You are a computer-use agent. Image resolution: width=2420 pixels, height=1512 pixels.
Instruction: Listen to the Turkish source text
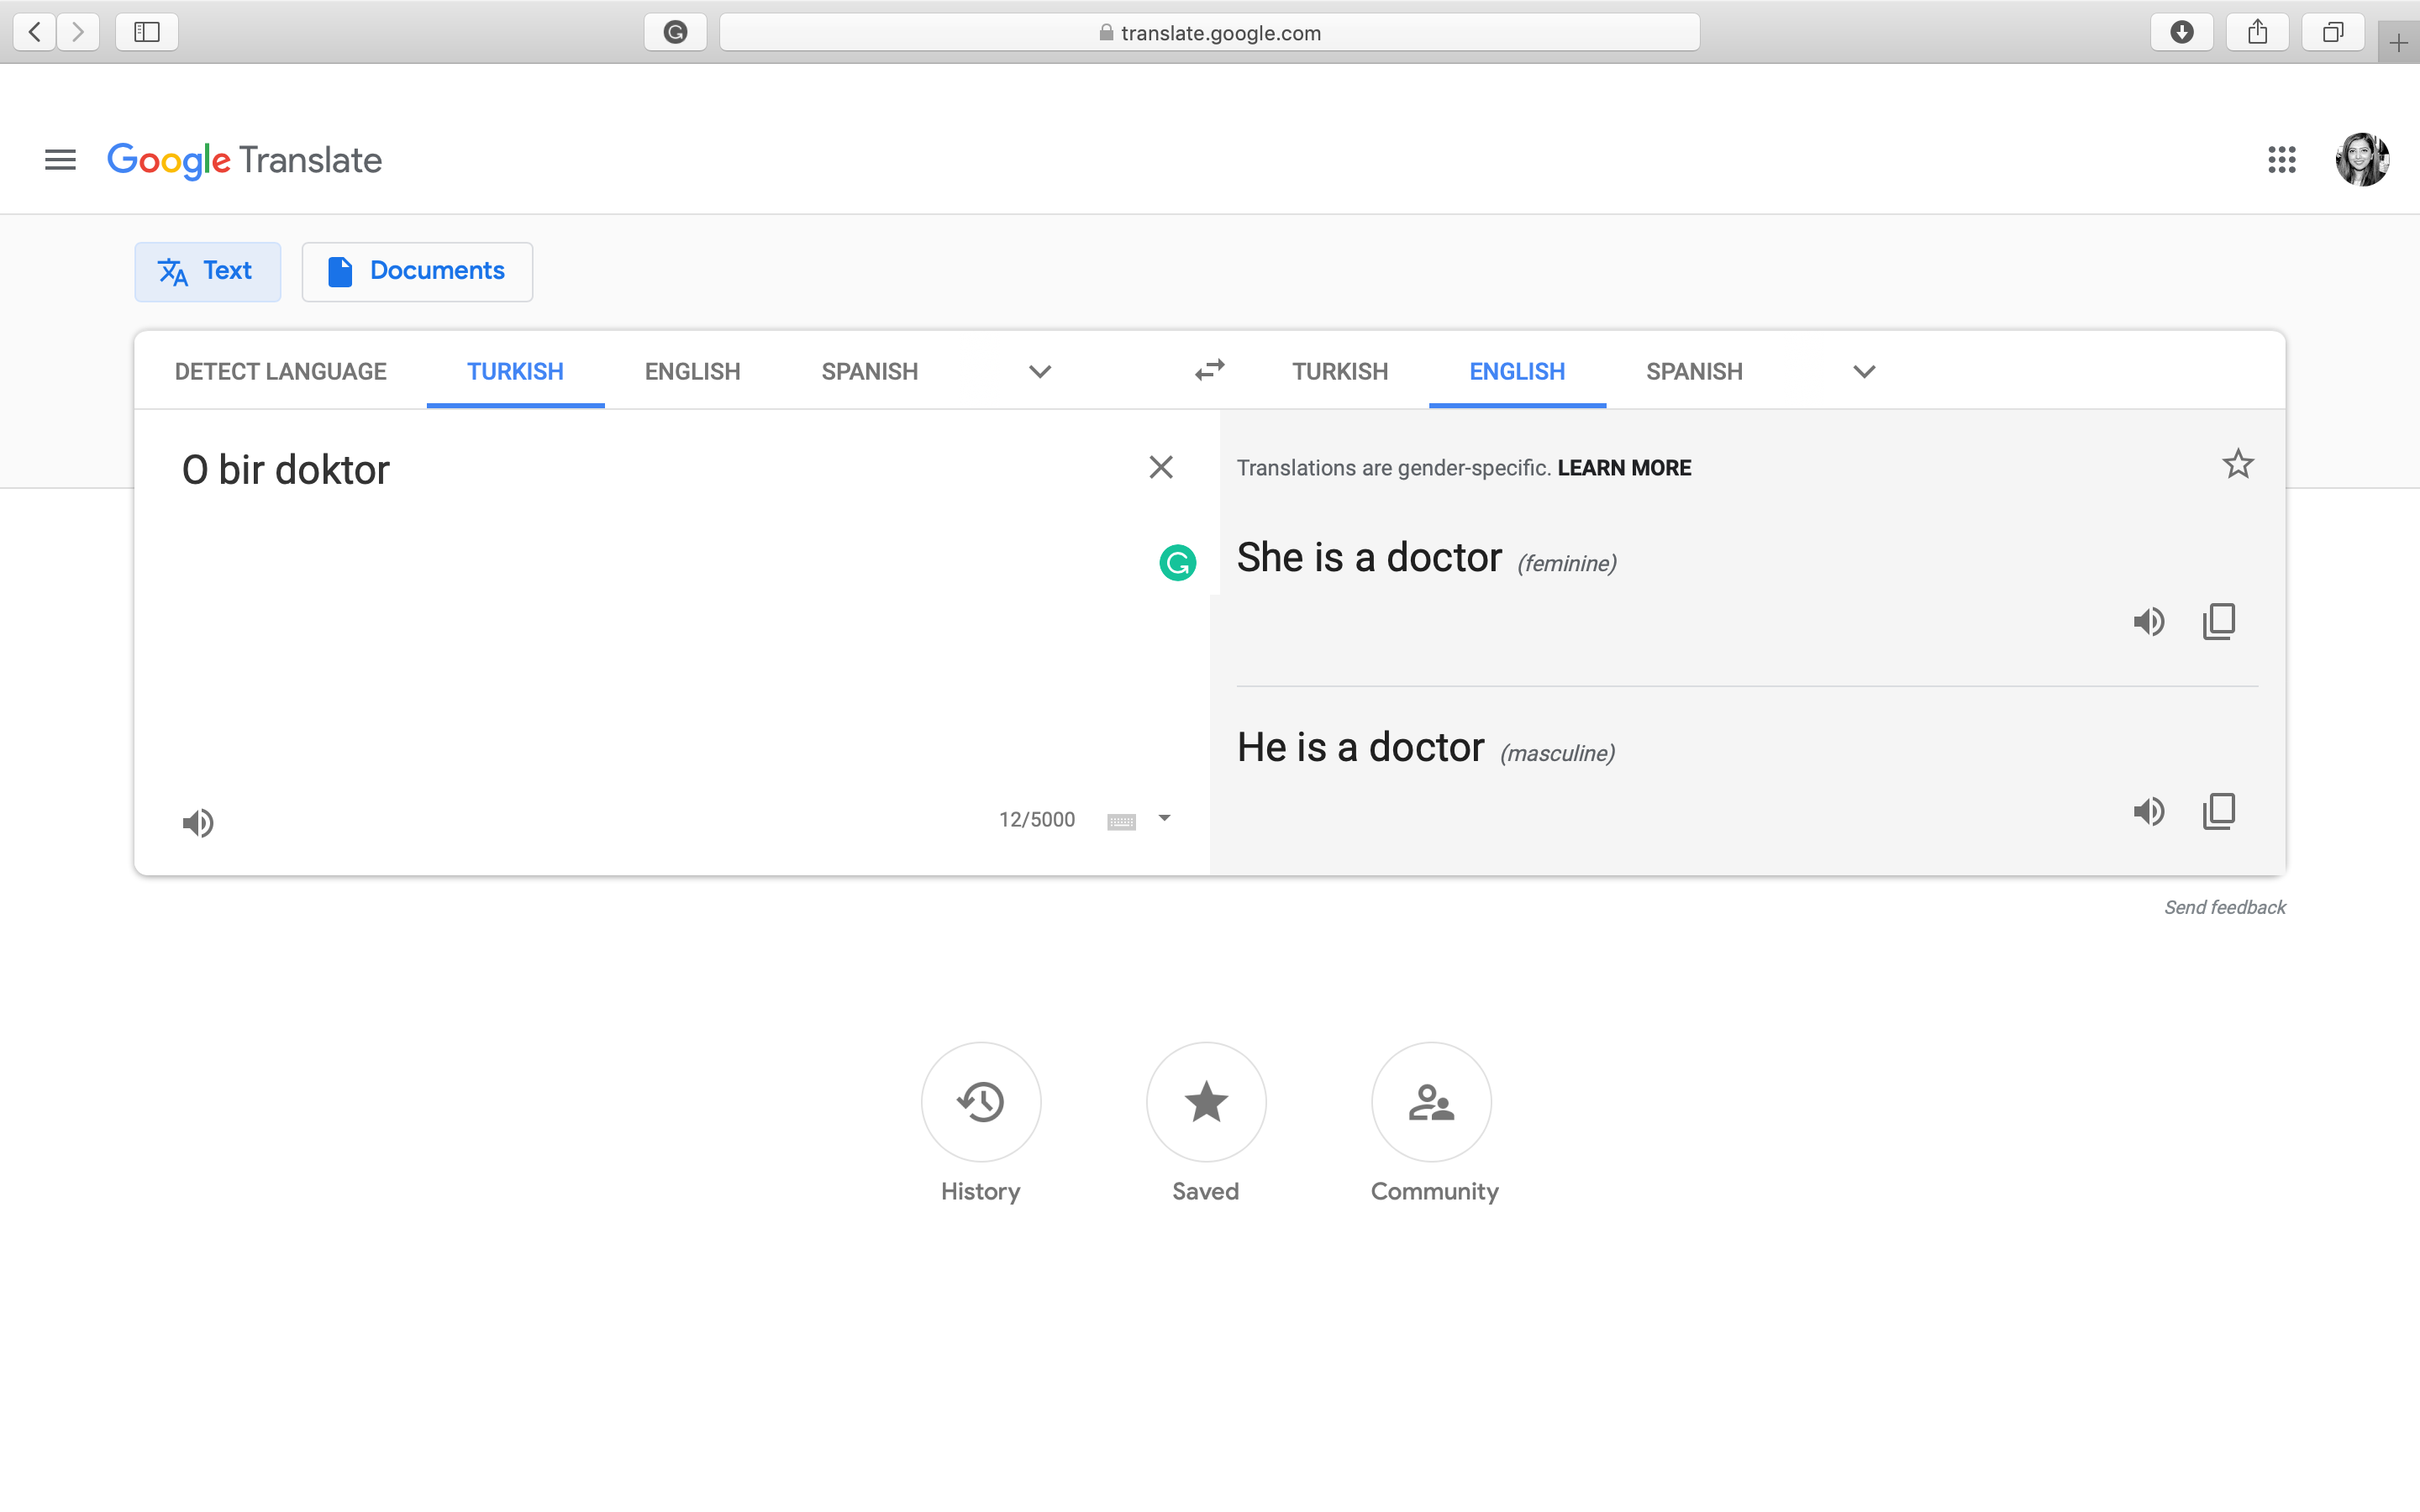tap(198, 822)
